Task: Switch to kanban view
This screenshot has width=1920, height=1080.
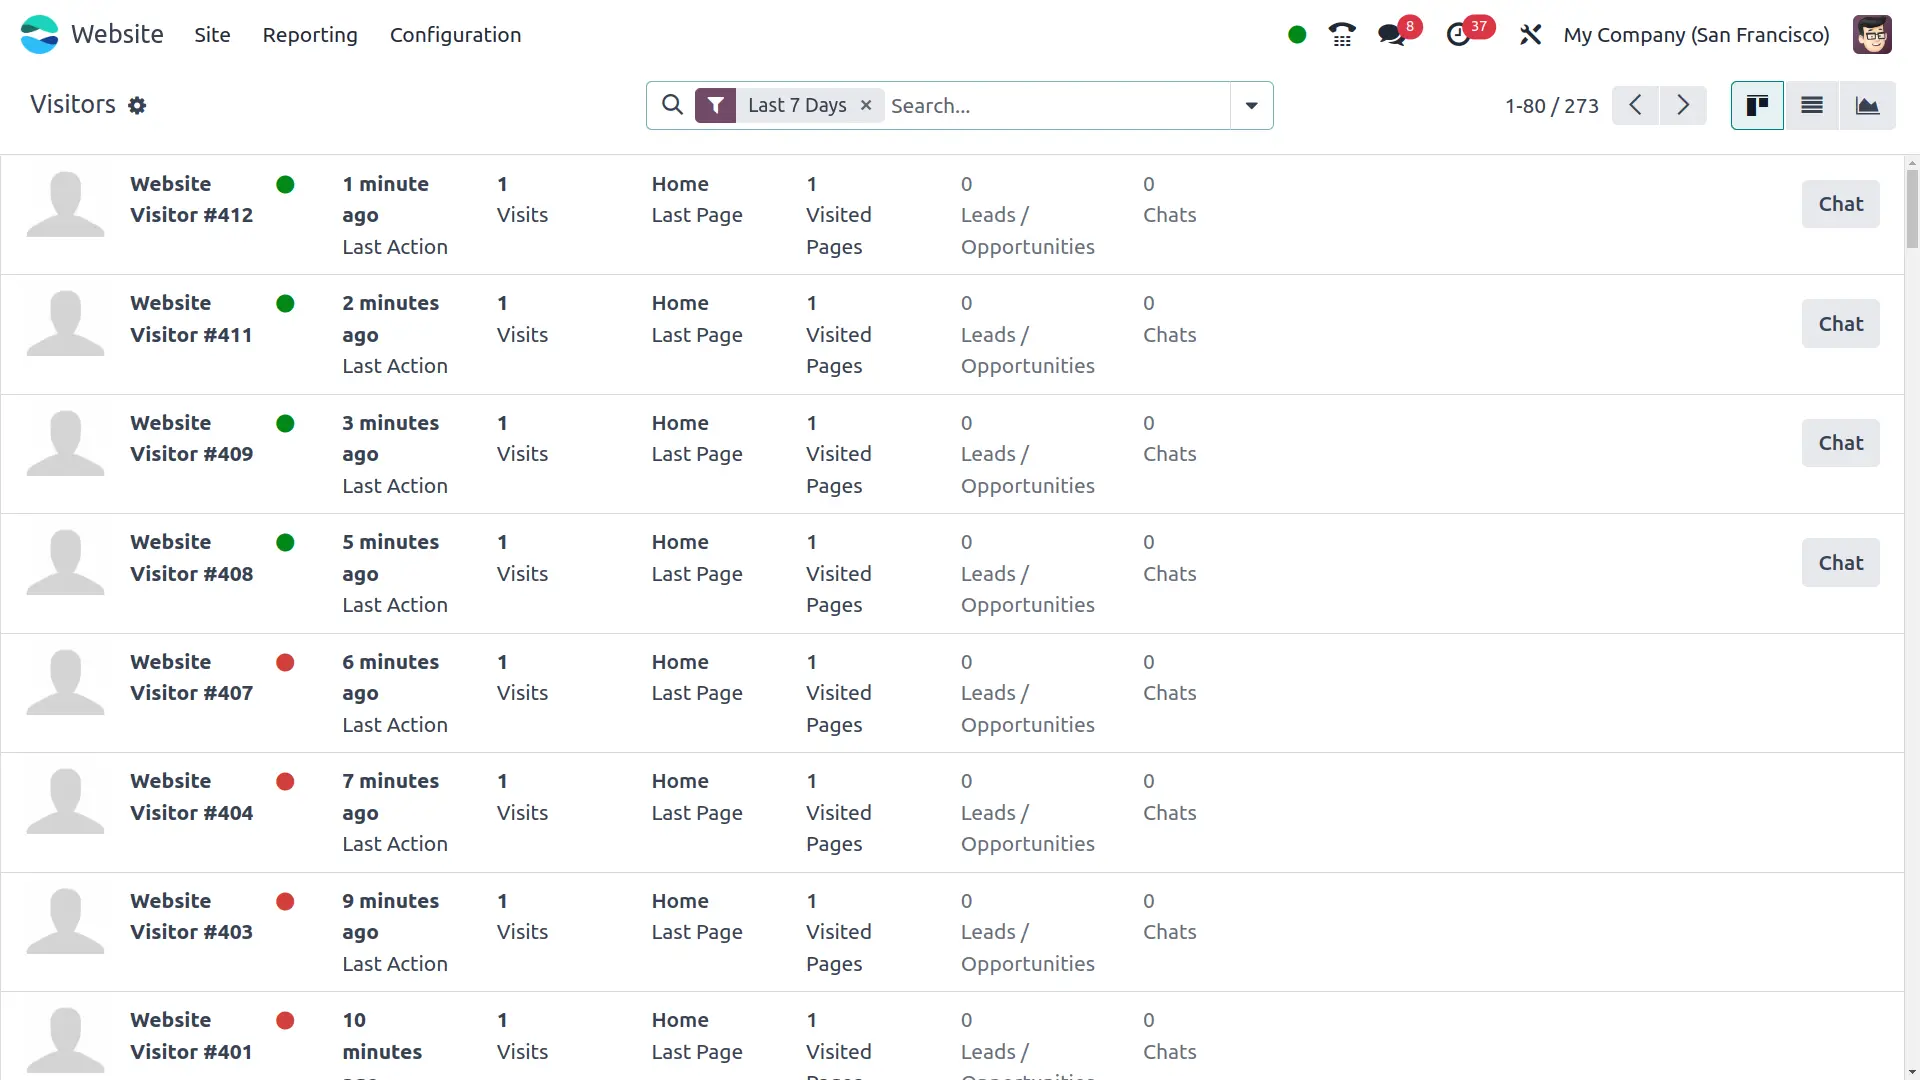Action: (x=1757, y=105)
